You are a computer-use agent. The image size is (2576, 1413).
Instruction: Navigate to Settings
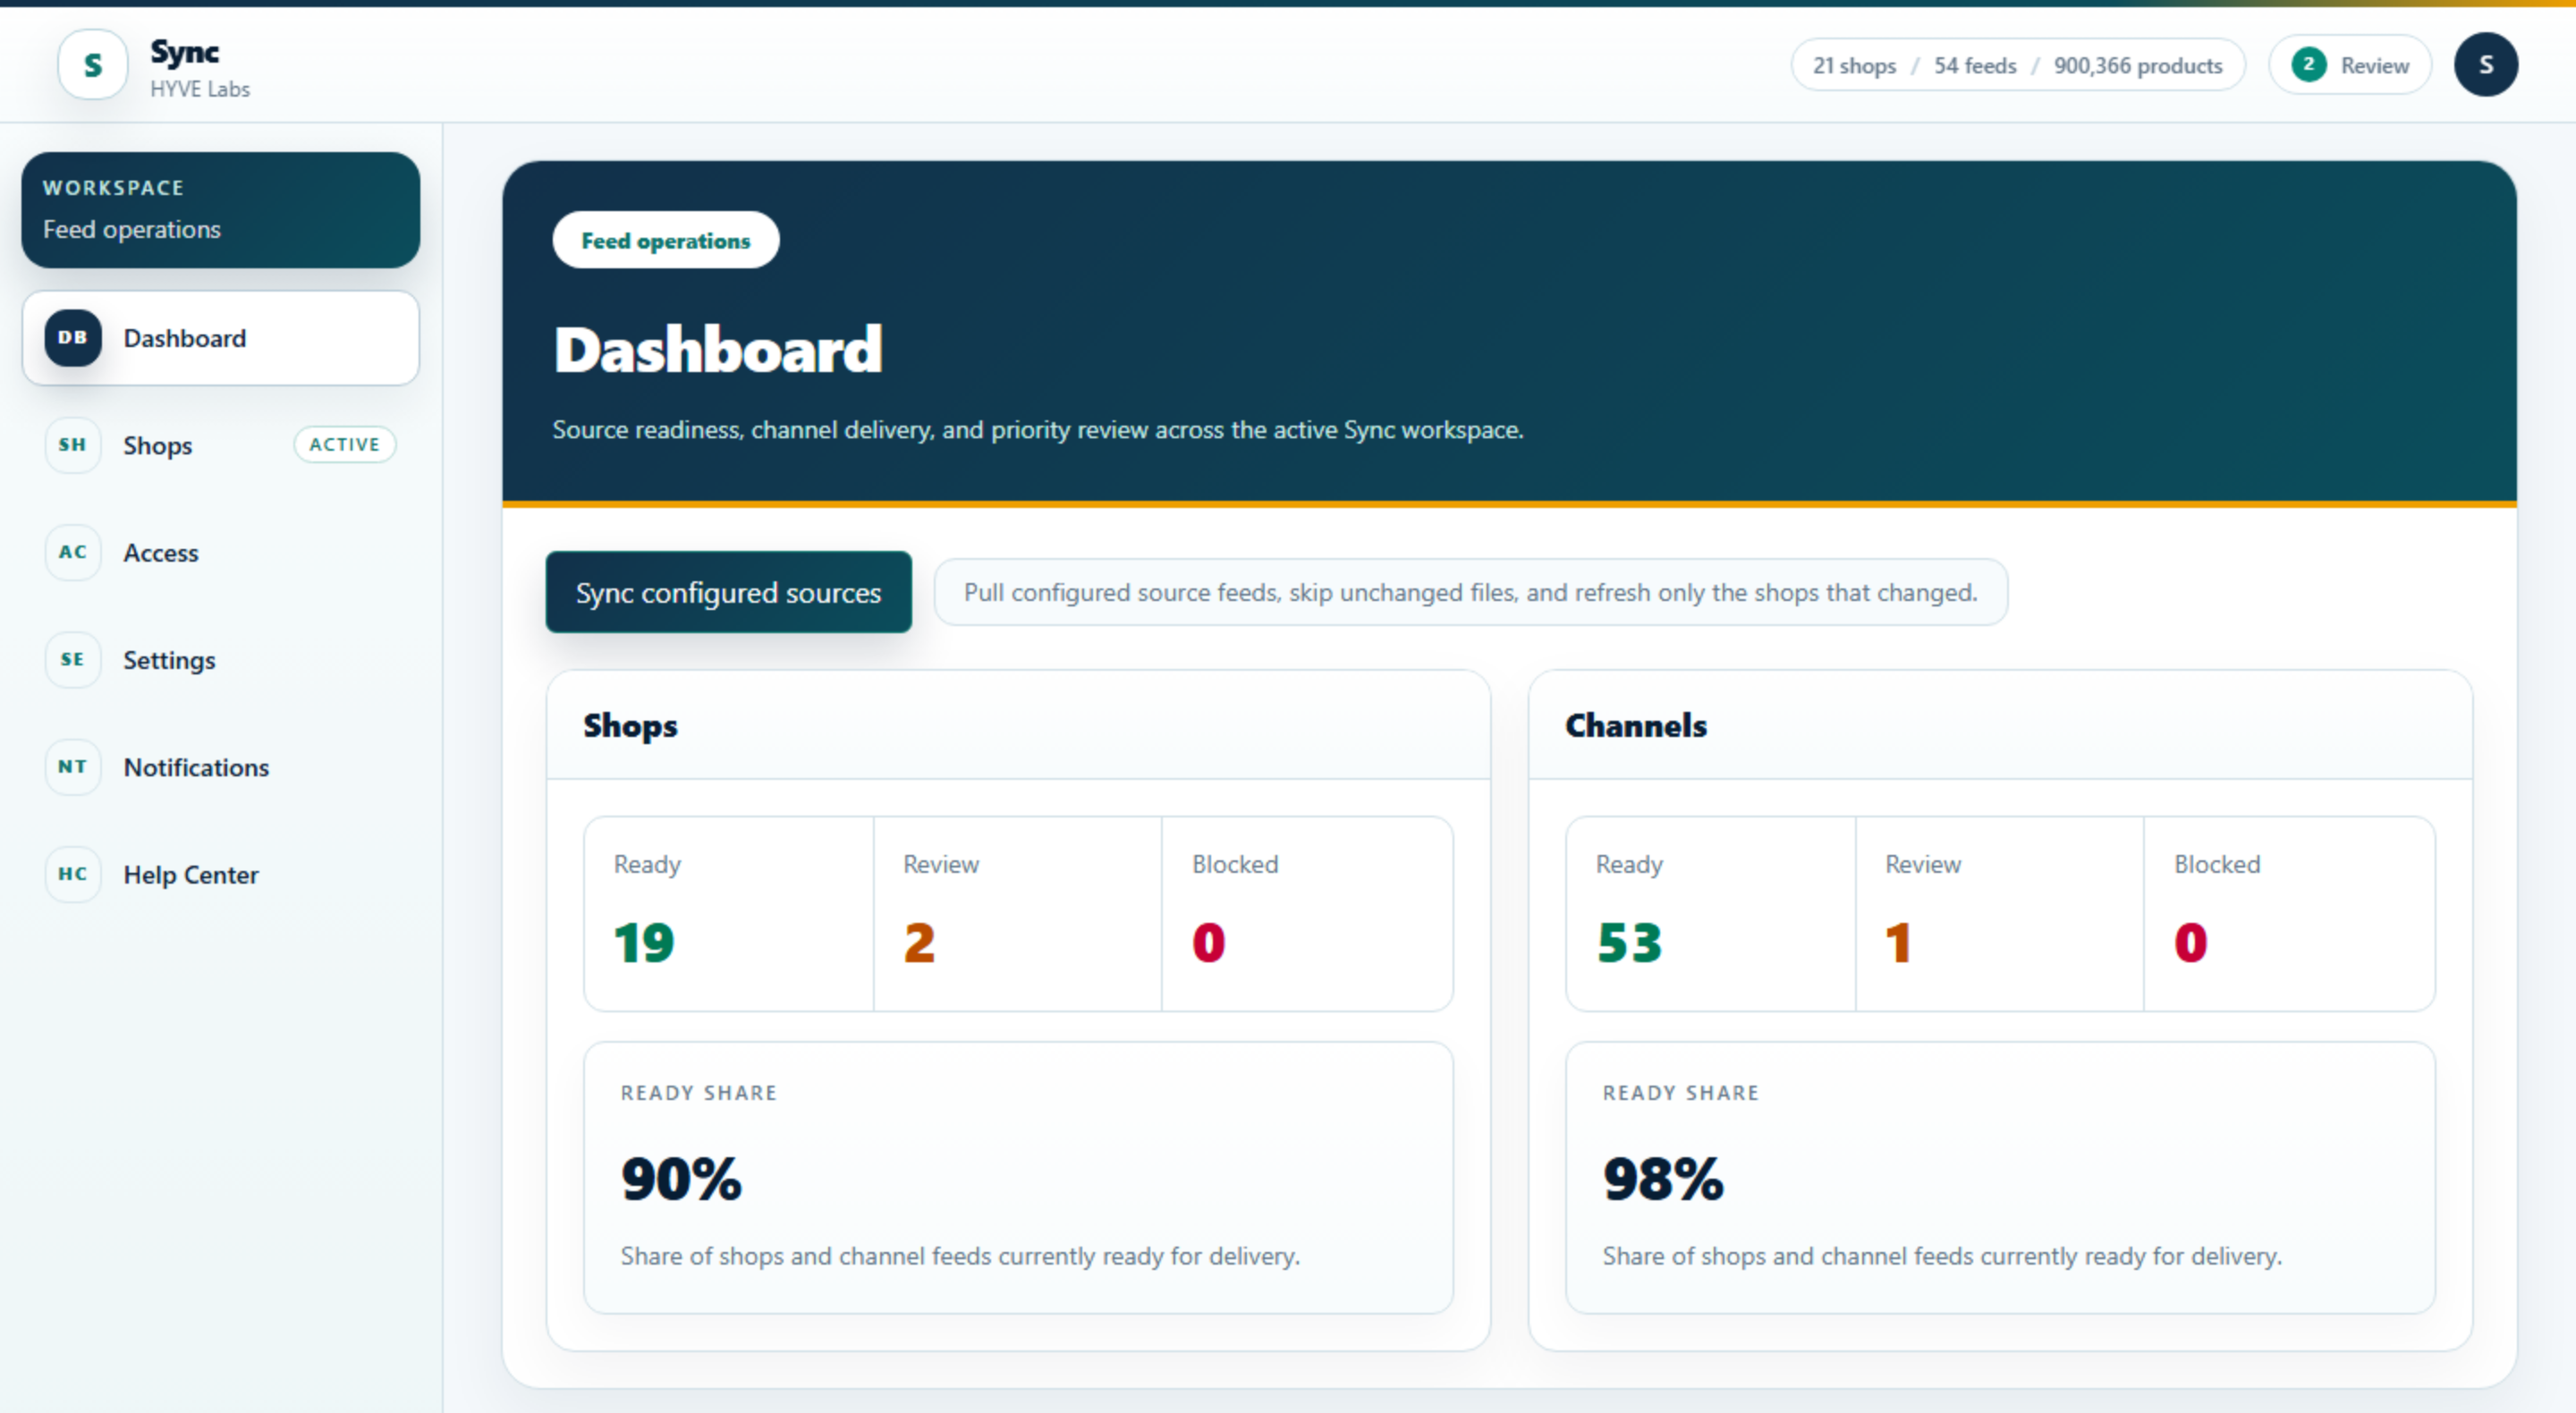[221, 660]
